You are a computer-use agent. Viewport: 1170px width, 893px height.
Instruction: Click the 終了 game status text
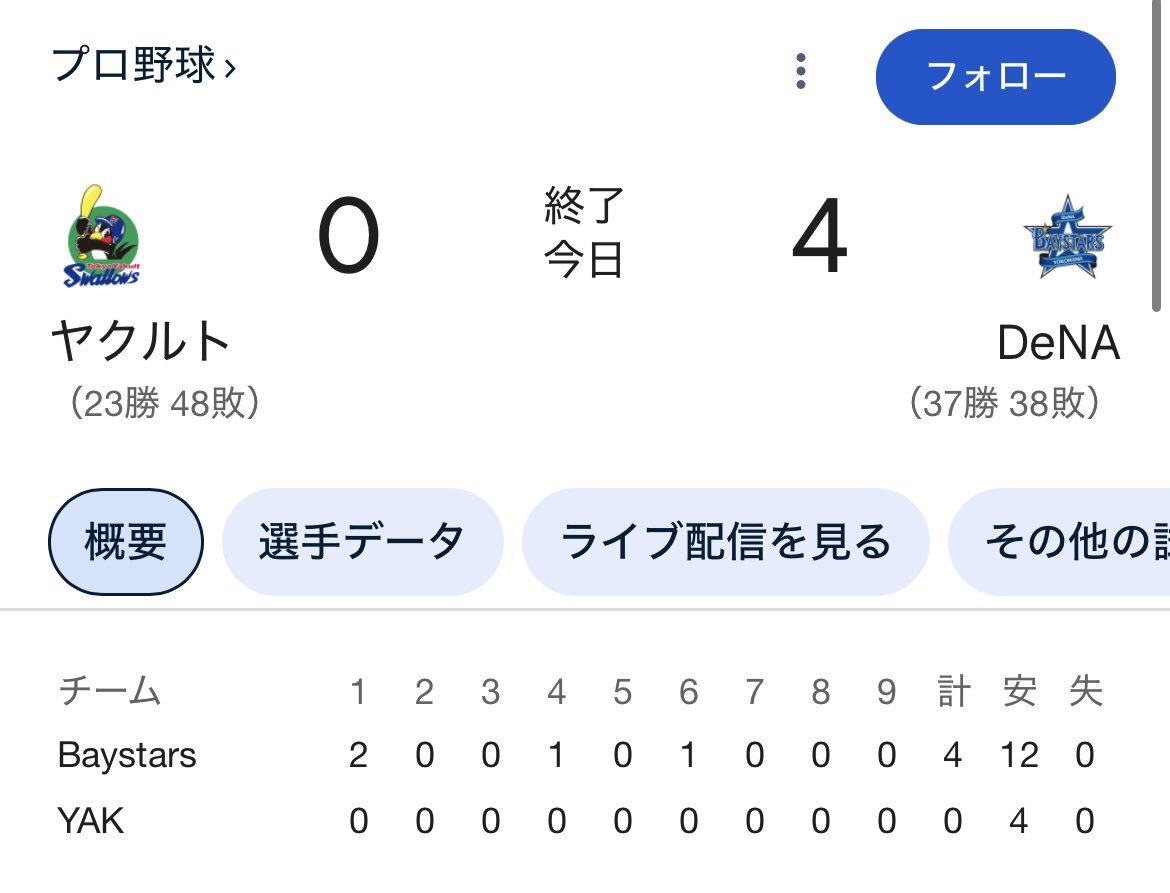(584, 205)
